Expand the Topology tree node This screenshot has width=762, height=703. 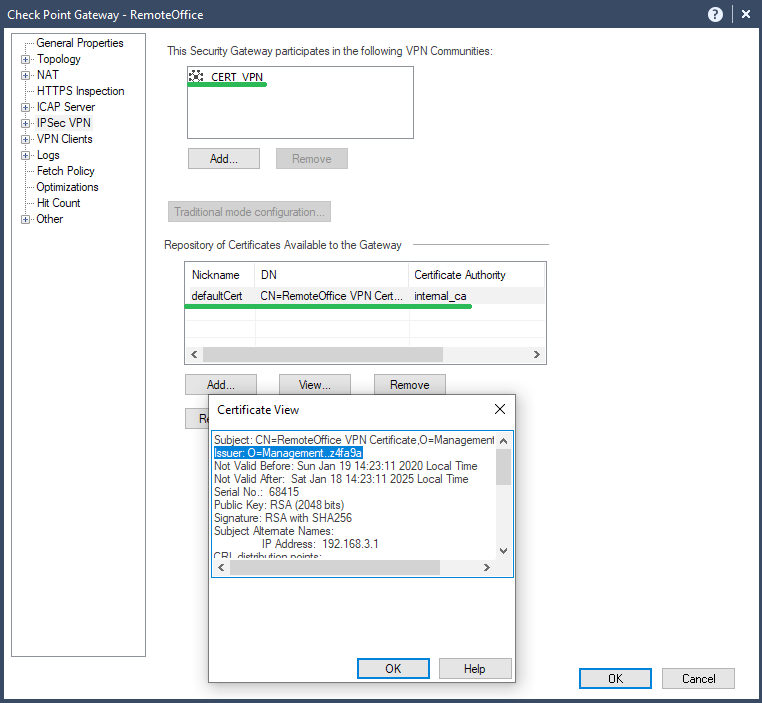tap(25, 59)
